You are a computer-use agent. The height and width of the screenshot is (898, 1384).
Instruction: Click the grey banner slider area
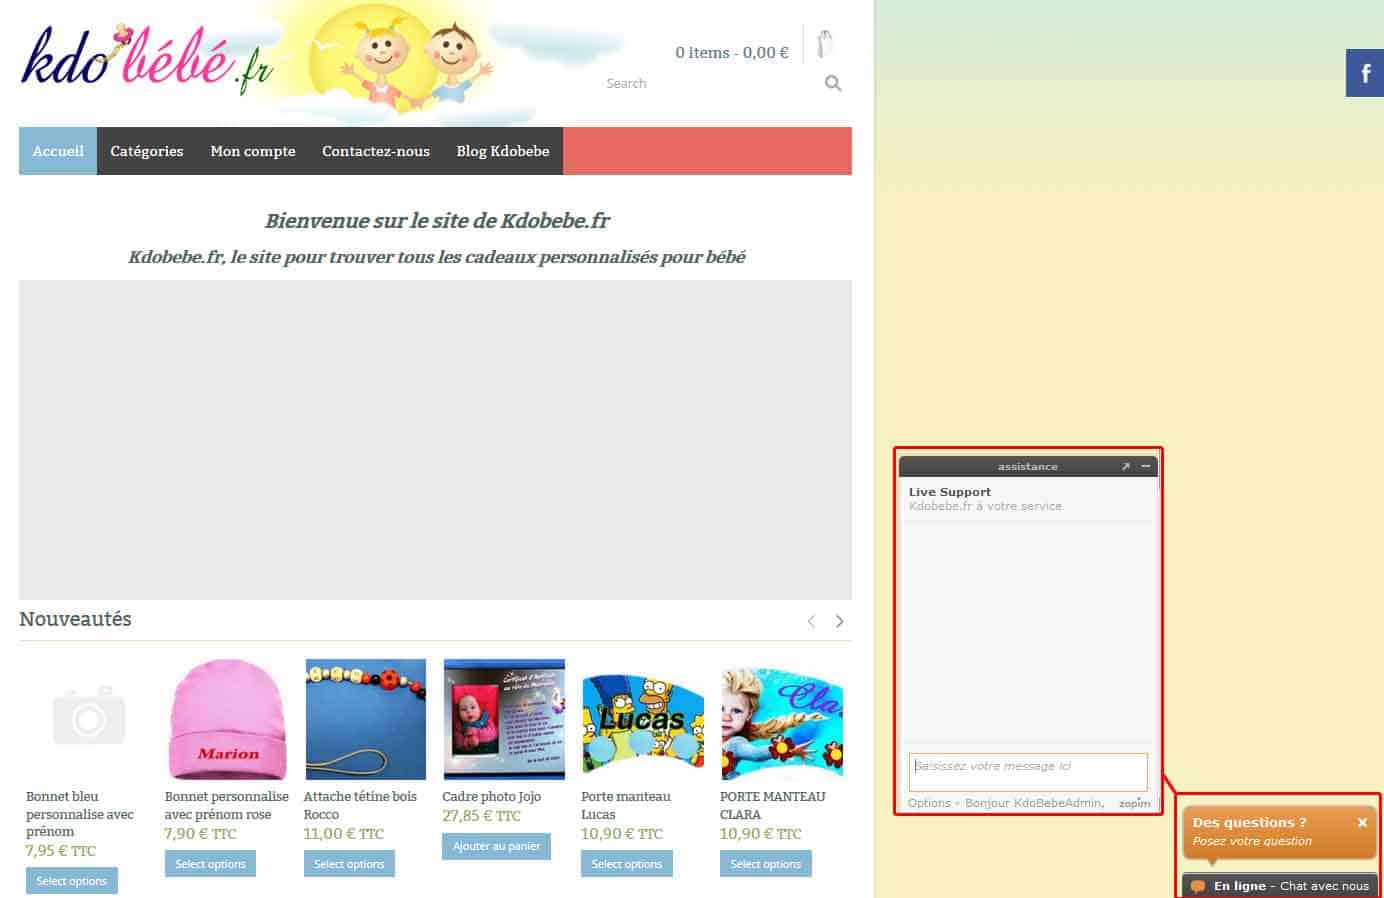[x=435, y=440]
